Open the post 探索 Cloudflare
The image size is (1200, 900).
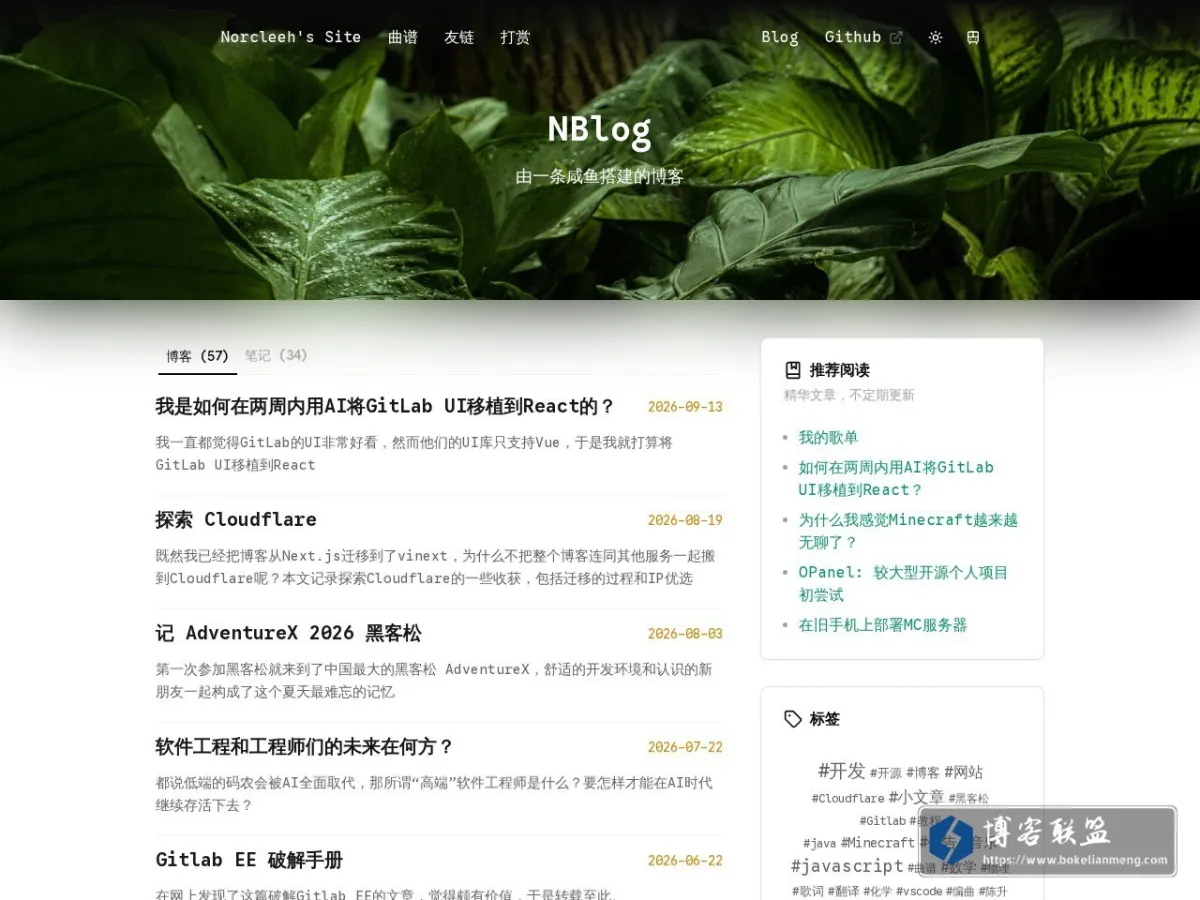tap(236, 519)
